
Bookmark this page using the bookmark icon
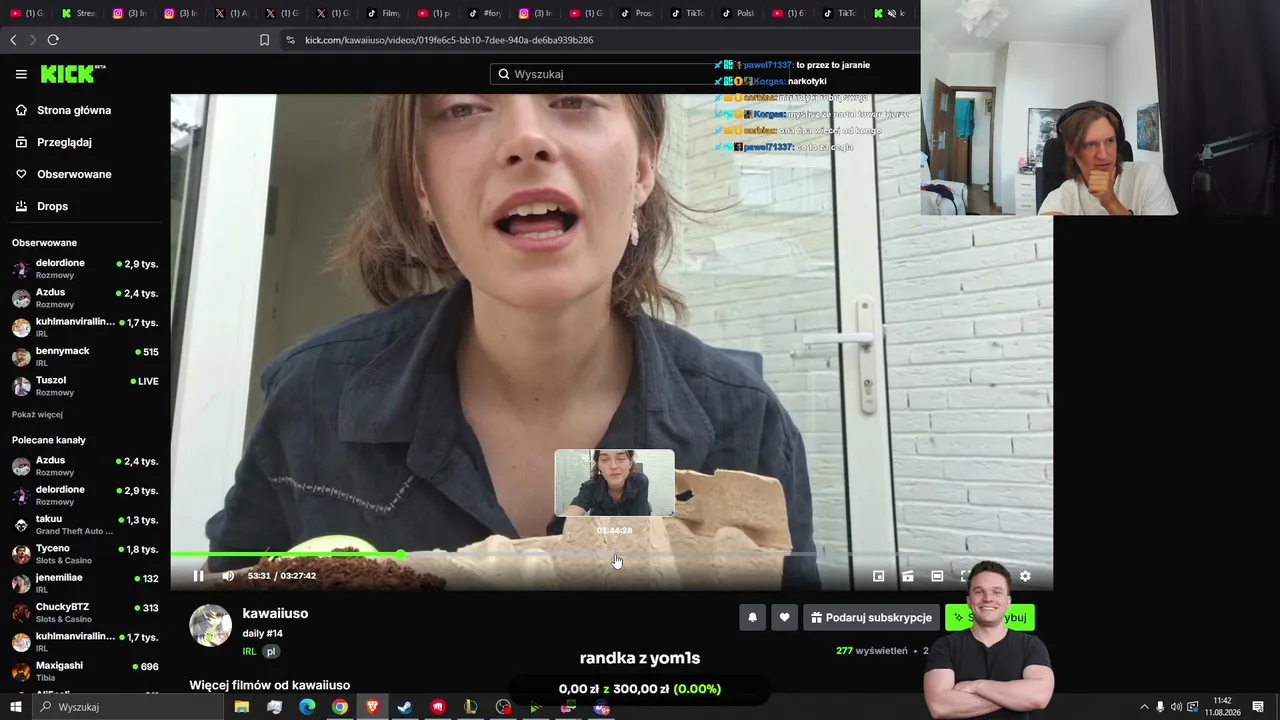[264, 40]
